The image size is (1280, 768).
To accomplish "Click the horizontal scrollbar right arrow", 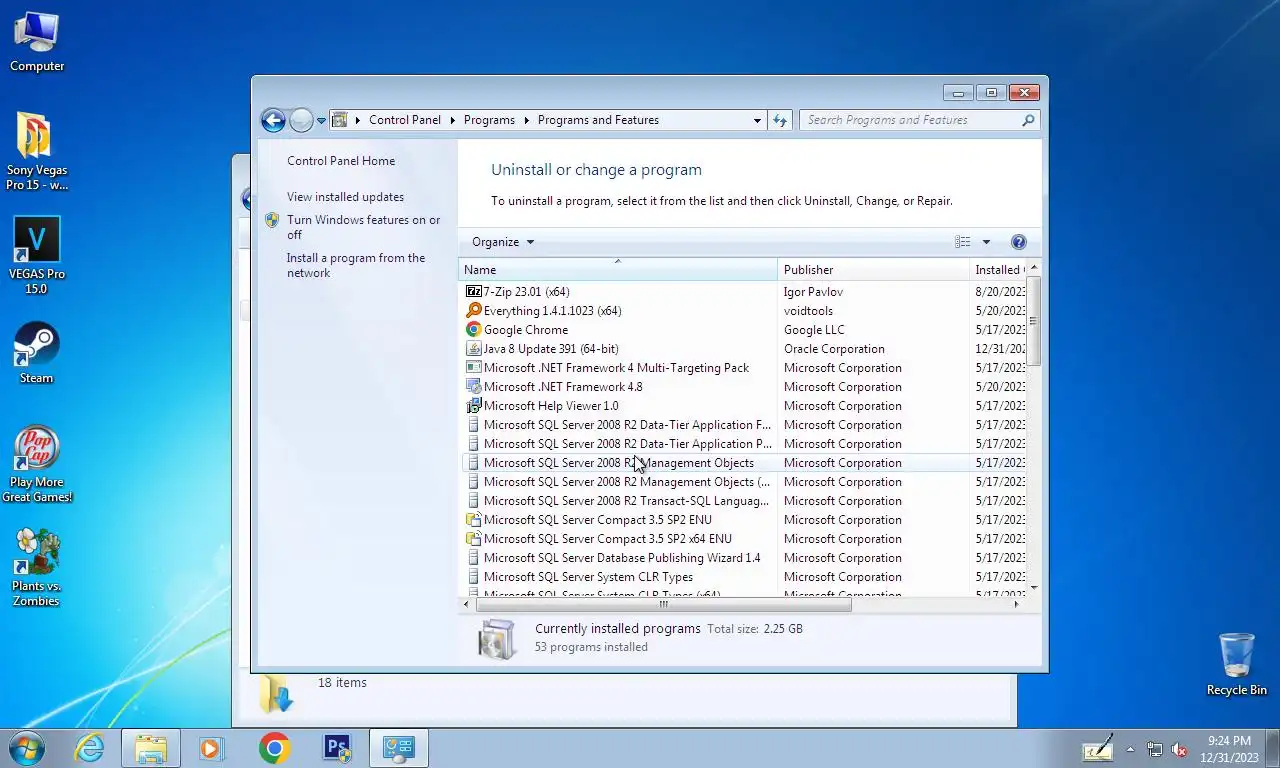I will click(1016, 604).
